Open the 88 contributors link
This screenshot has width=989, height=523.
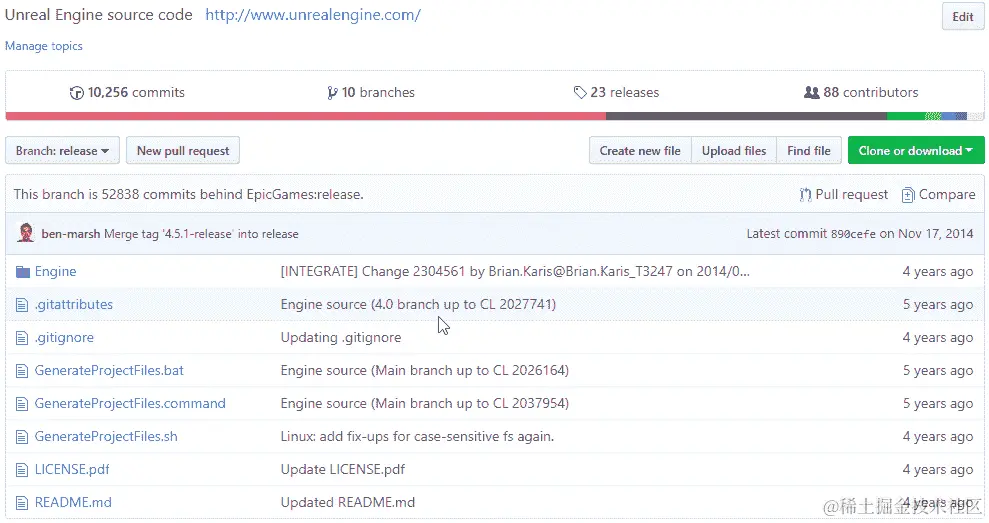click(861, 93)
